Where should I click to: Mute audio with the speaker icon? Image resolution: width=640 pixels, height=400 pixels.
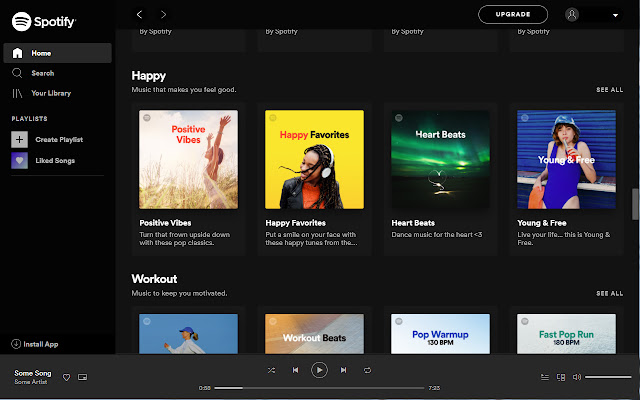point(575,377)
